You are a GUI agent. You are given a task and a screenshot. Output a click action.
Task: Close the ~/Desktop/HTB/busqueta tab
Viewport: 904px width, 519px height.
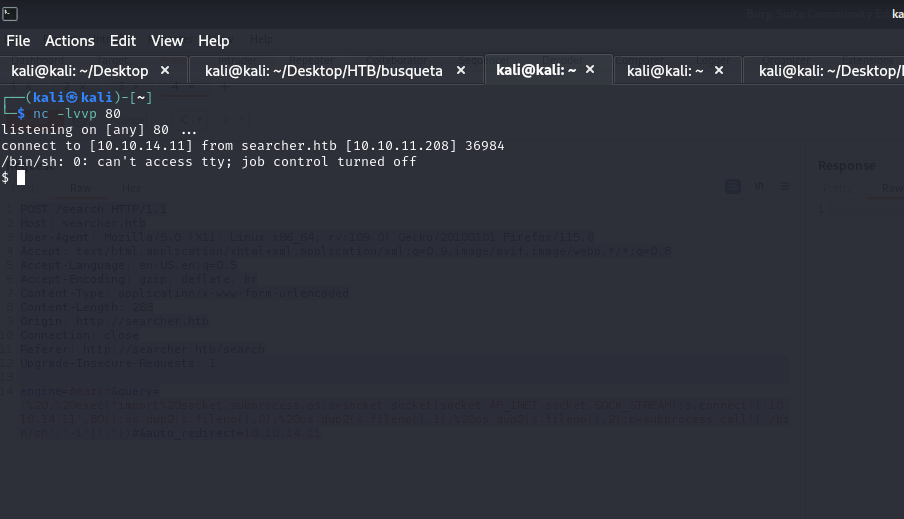coord(461,70)
